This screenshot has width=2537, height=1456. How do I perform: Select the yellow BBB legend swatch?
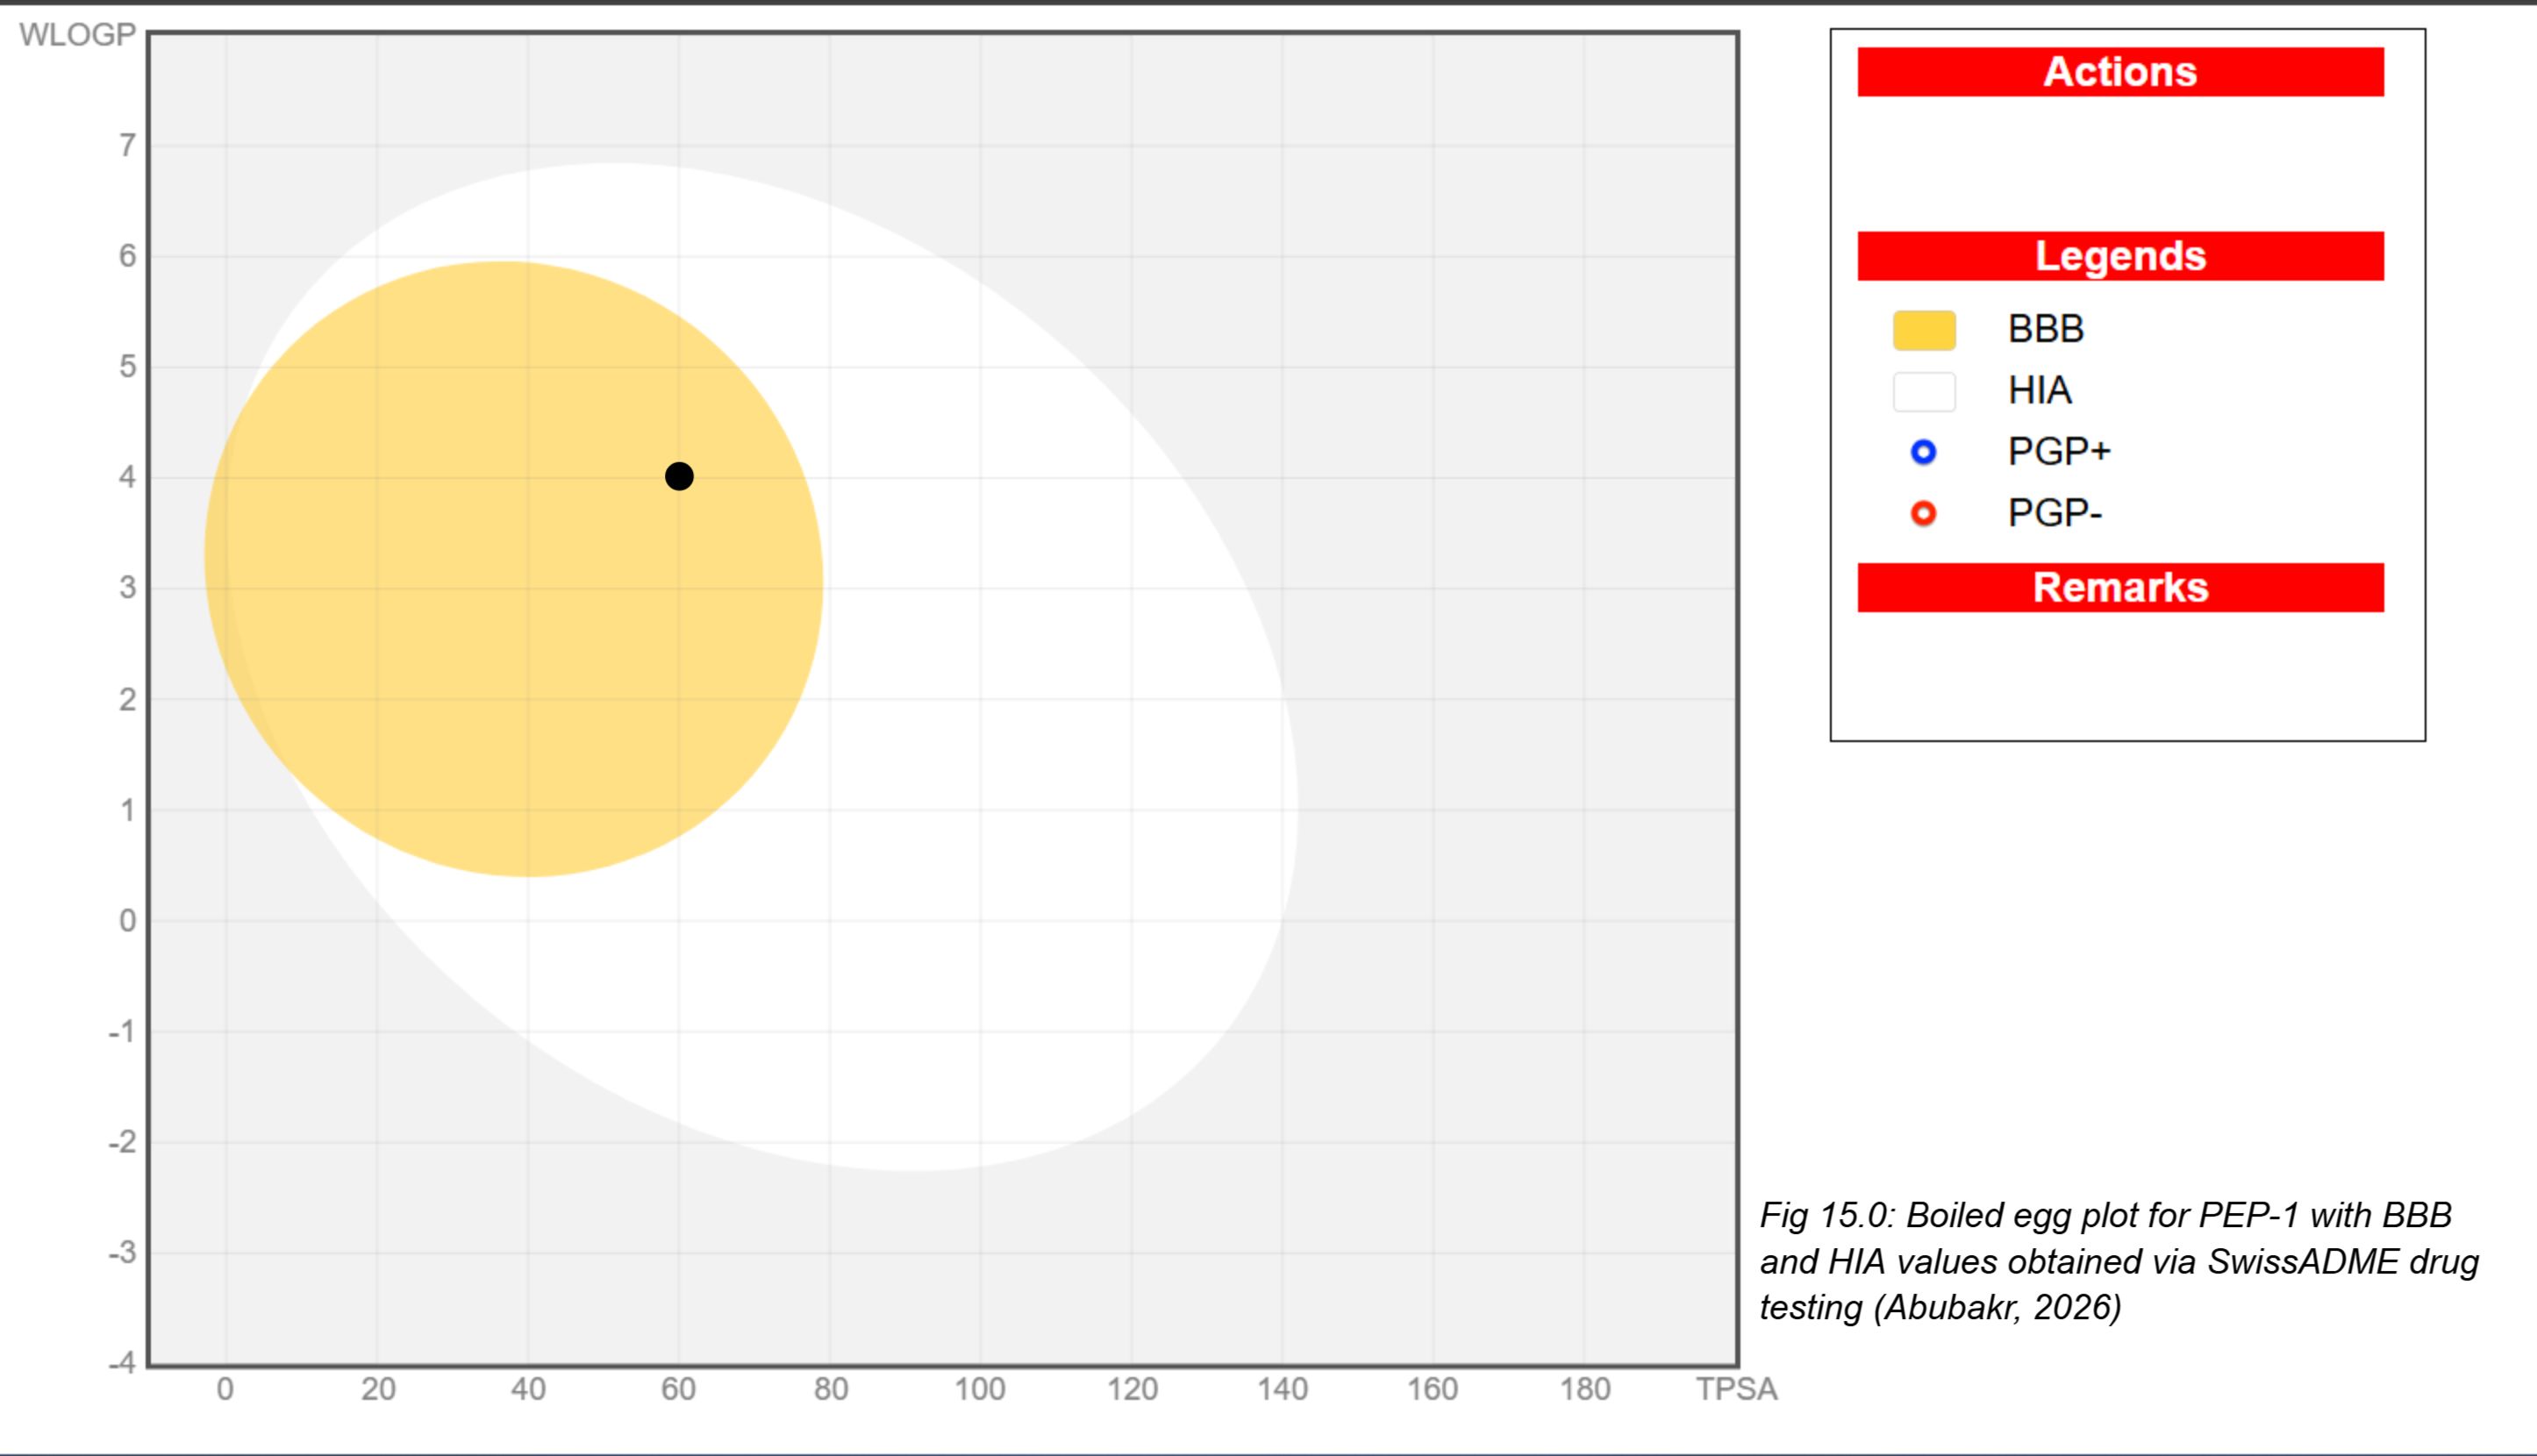point(1924,330)
